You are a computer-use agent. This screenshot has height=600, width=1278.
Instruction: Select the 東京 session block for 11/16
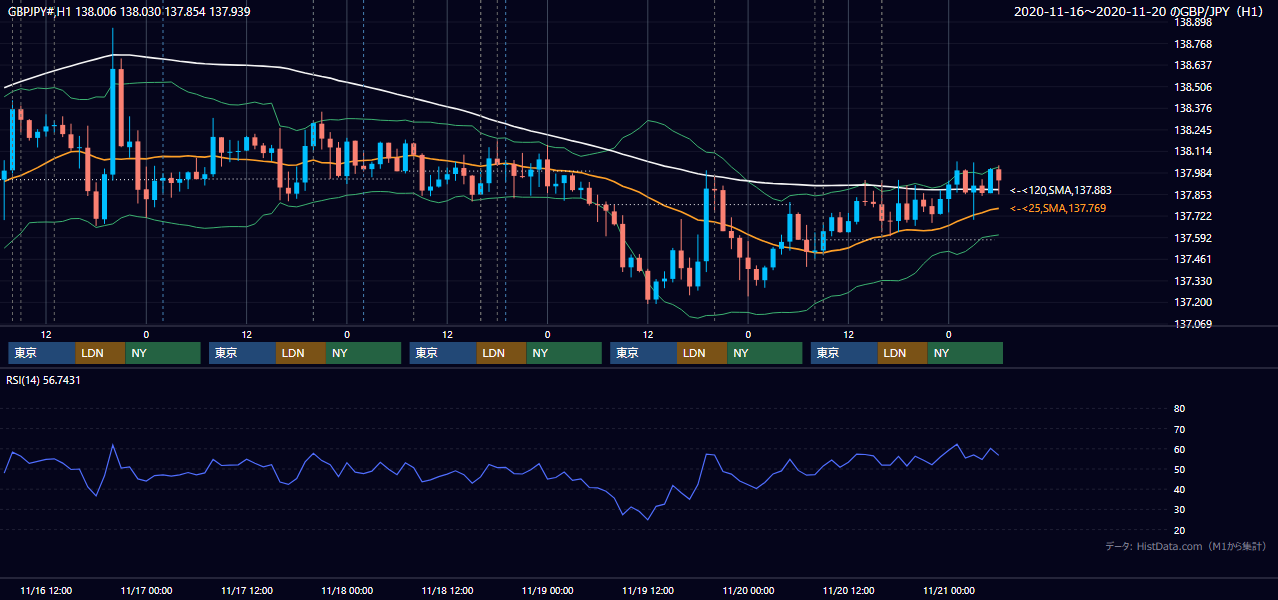tap(42, 353)
